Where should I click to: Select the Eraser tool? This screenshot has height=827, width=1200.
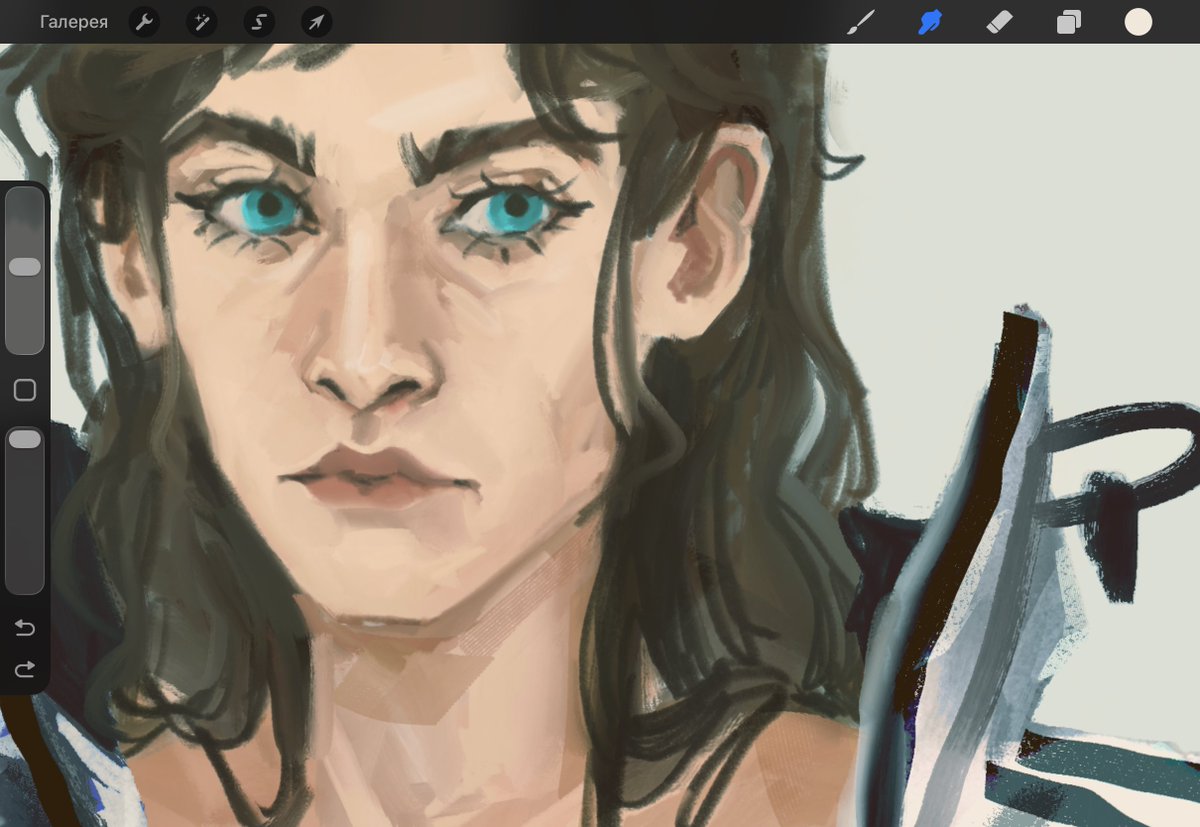point(1000,22)
